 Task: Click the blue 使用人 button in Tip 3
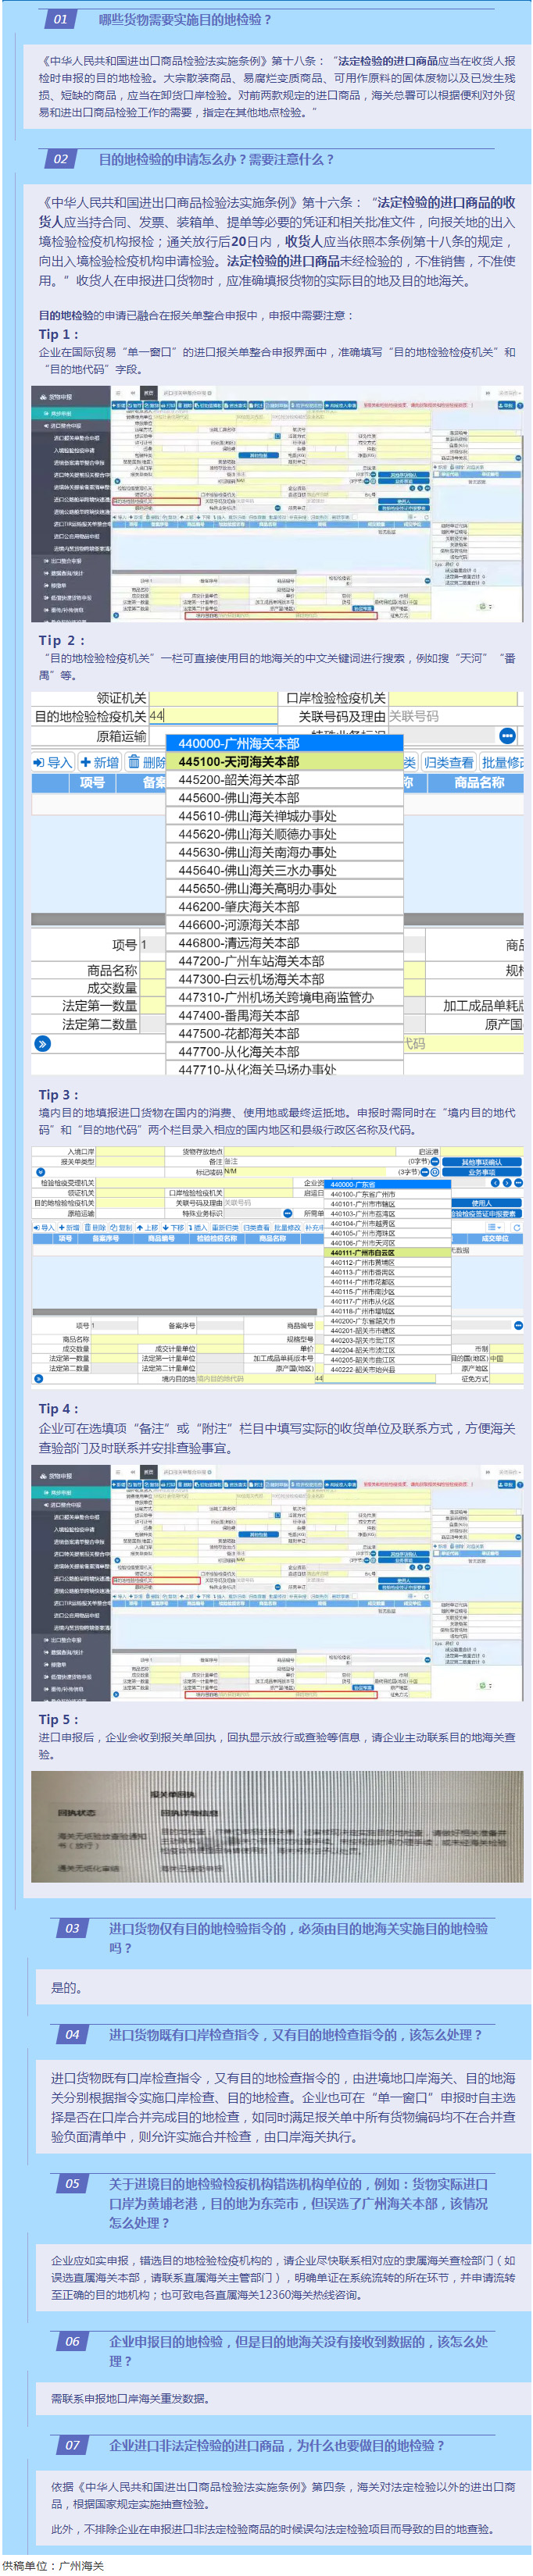click(x=482, y=1204)
